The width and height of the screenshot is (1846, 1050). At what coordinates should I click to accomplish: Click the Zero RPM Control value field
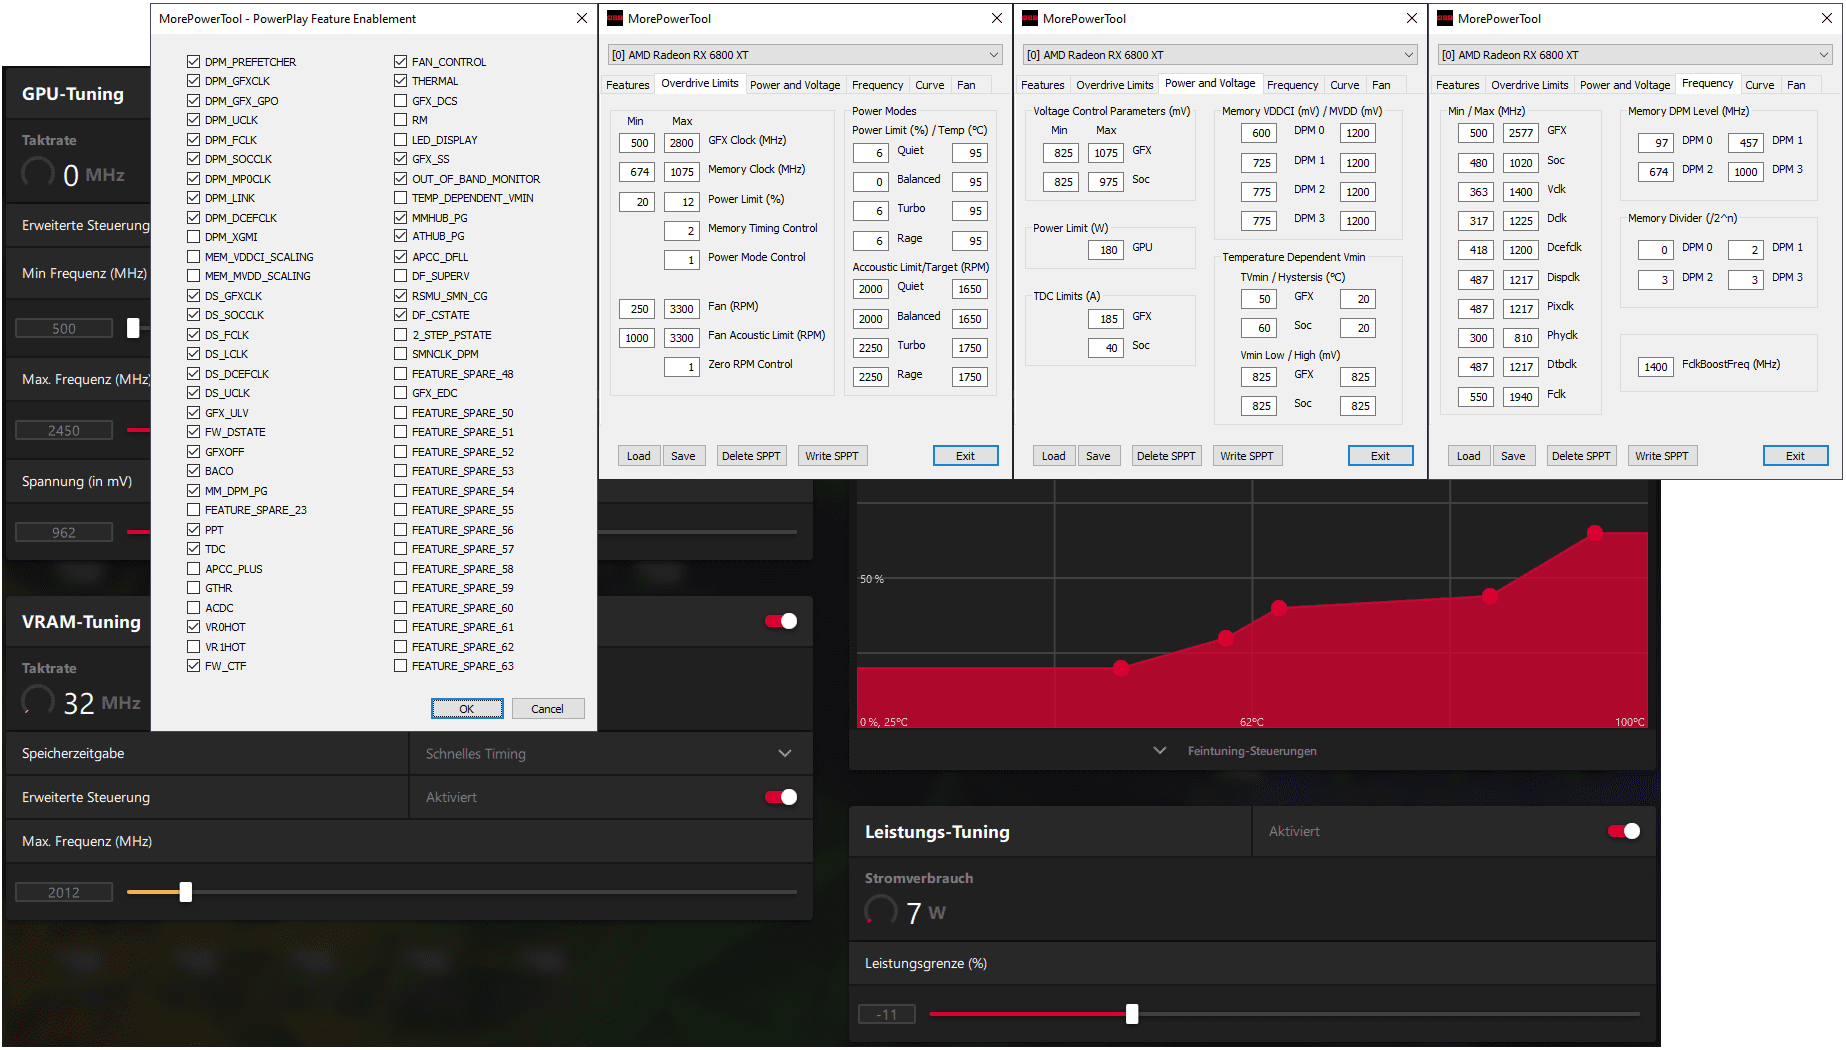point(682,367)
